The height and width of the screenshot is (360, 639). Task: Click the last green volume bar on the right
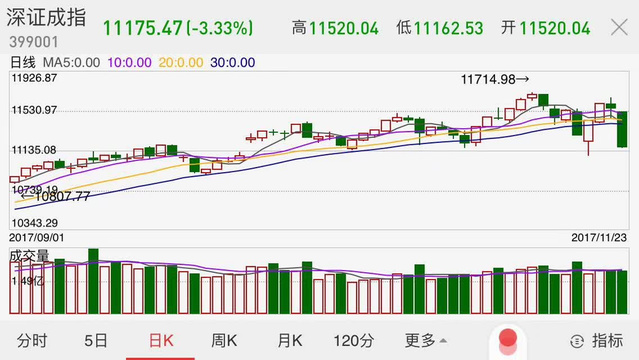point(622,292)
